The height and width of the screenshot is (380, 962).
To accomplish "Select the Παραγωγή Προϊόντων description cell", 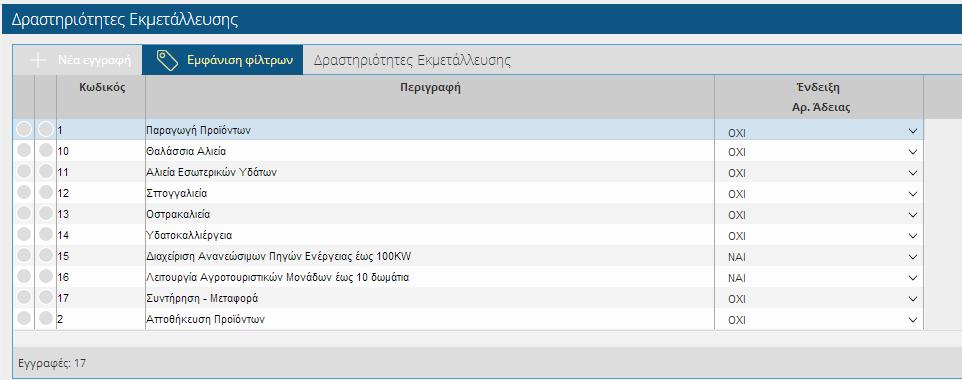I will pyautogui.click(x=430, y=130).
